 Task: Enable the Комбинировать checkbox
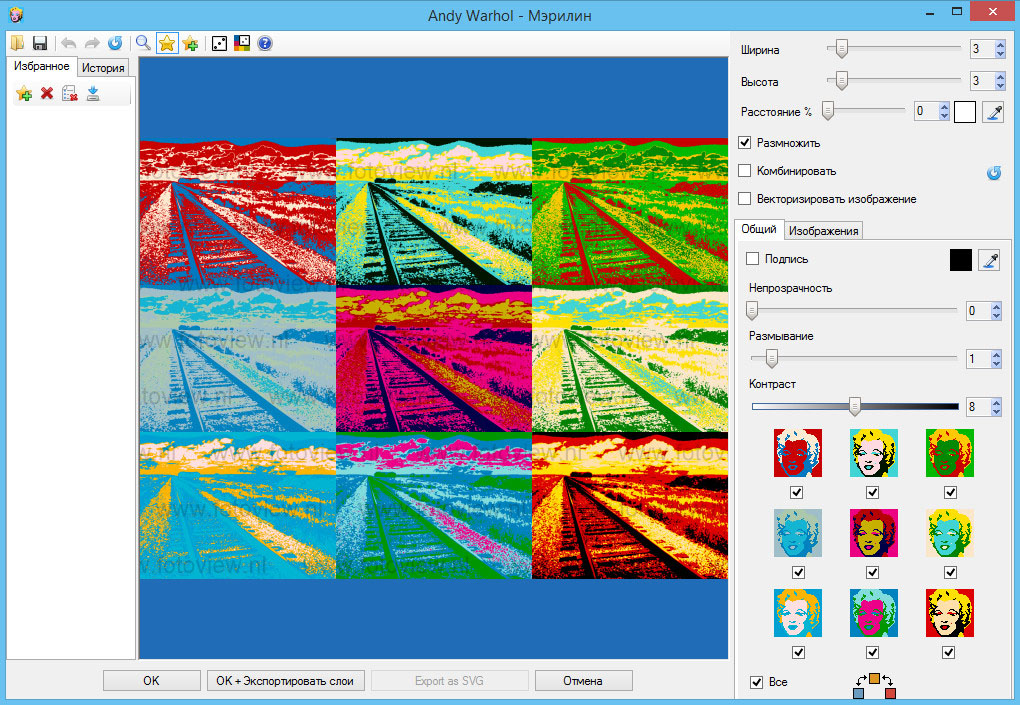[x=745, y=170]
